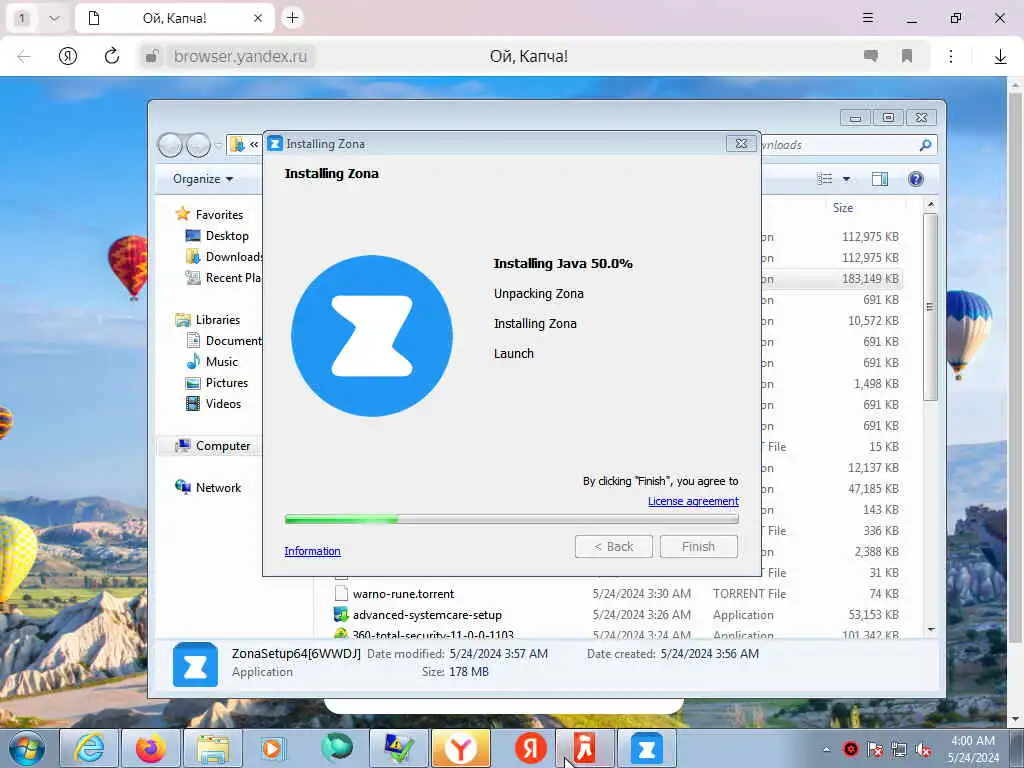
Task: Open Yandex Browser 'Y' taskbar icon
Action: (460, 748)
